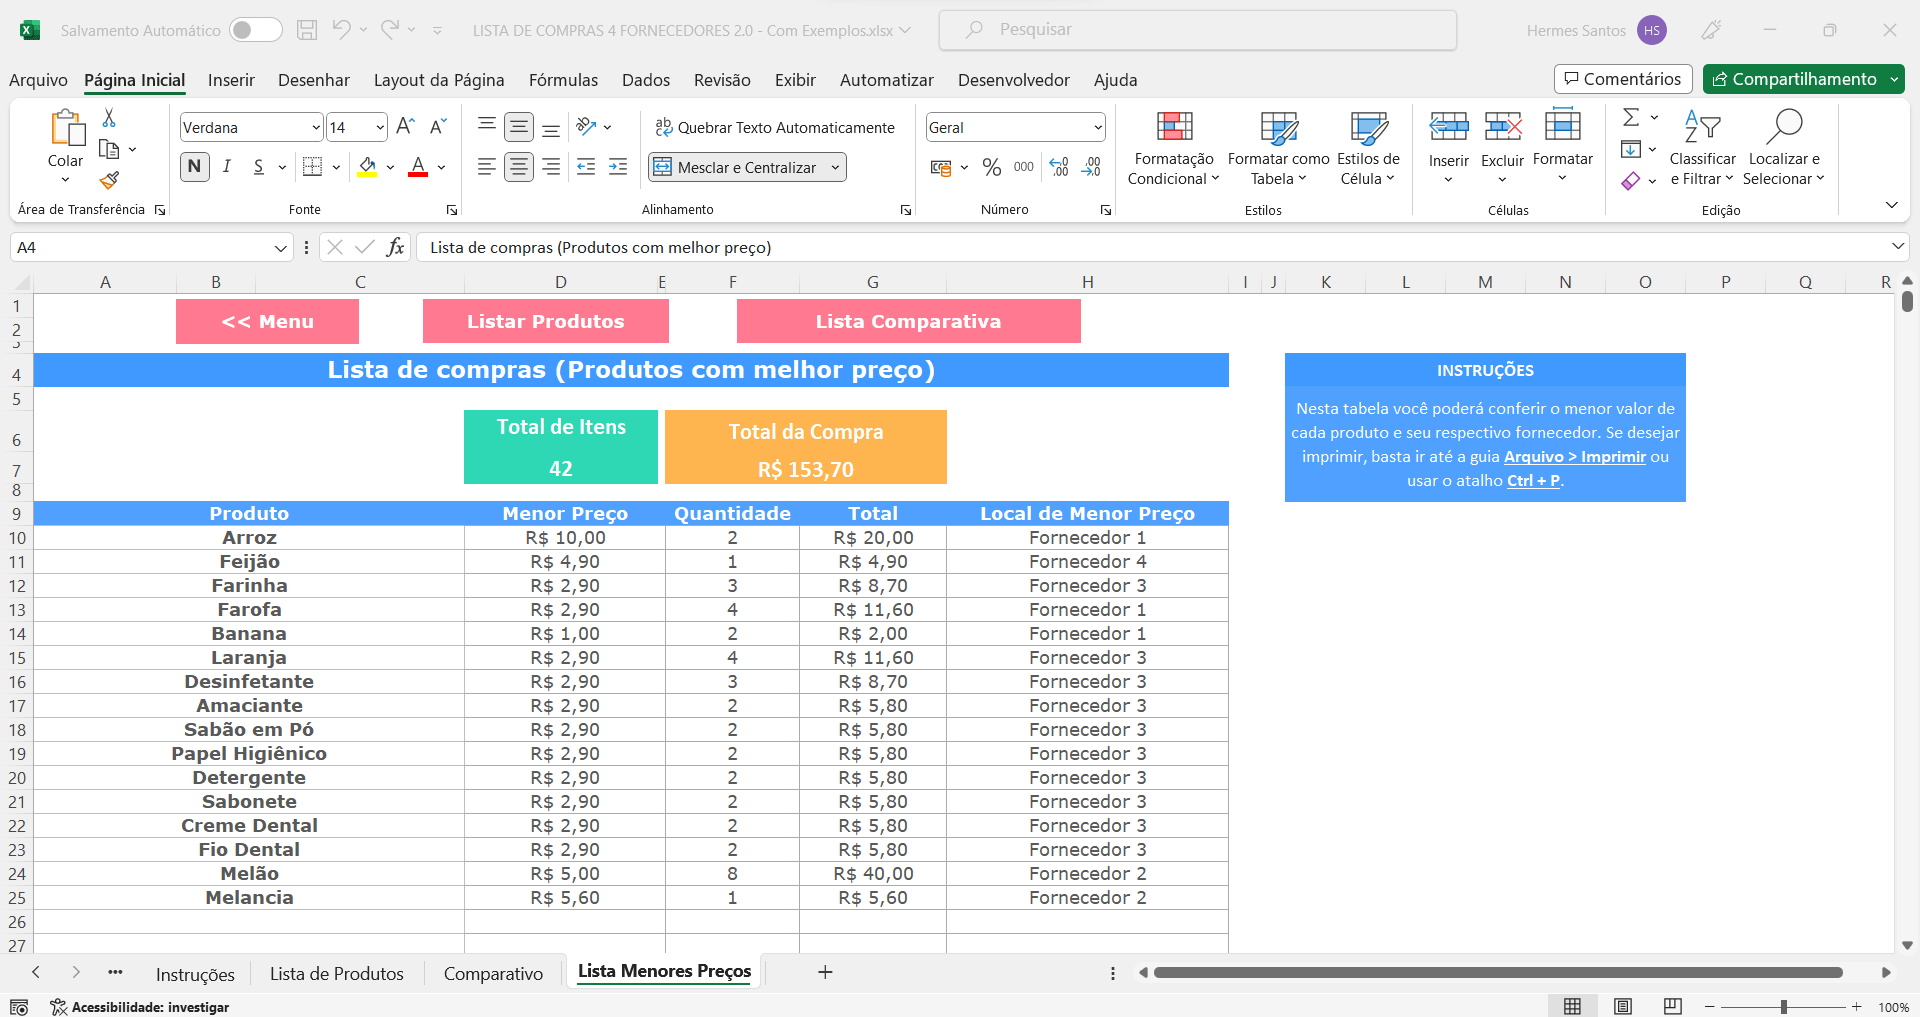Open the Comentários button
This screenshot has width=1920, height=1017.
pos(1622,79)
